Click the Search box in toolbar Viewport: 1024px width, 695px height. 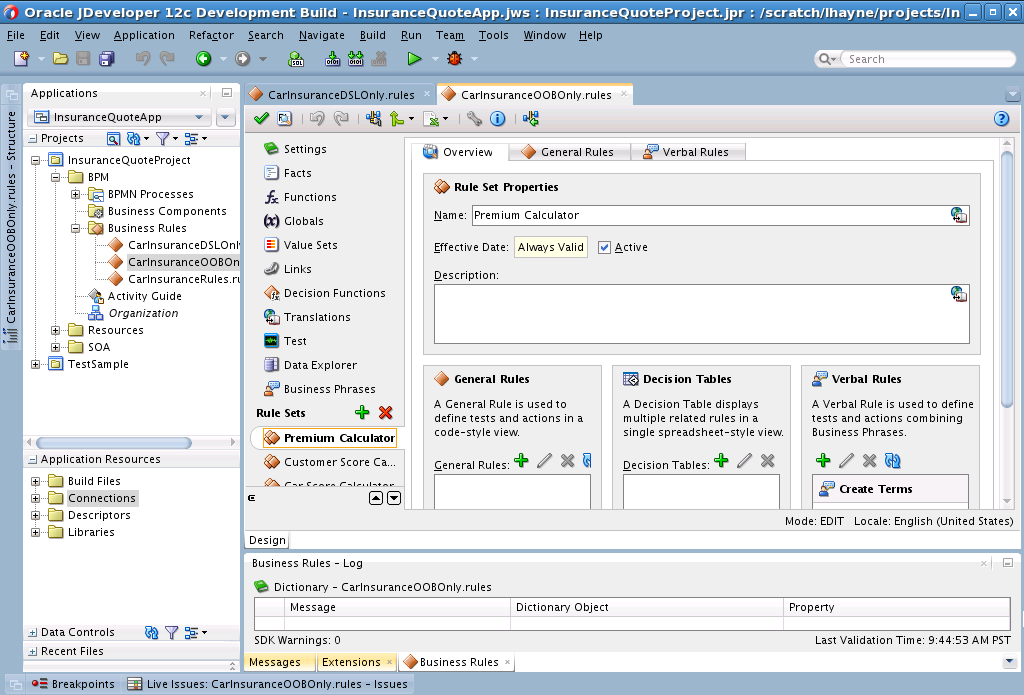pos(927,59)
